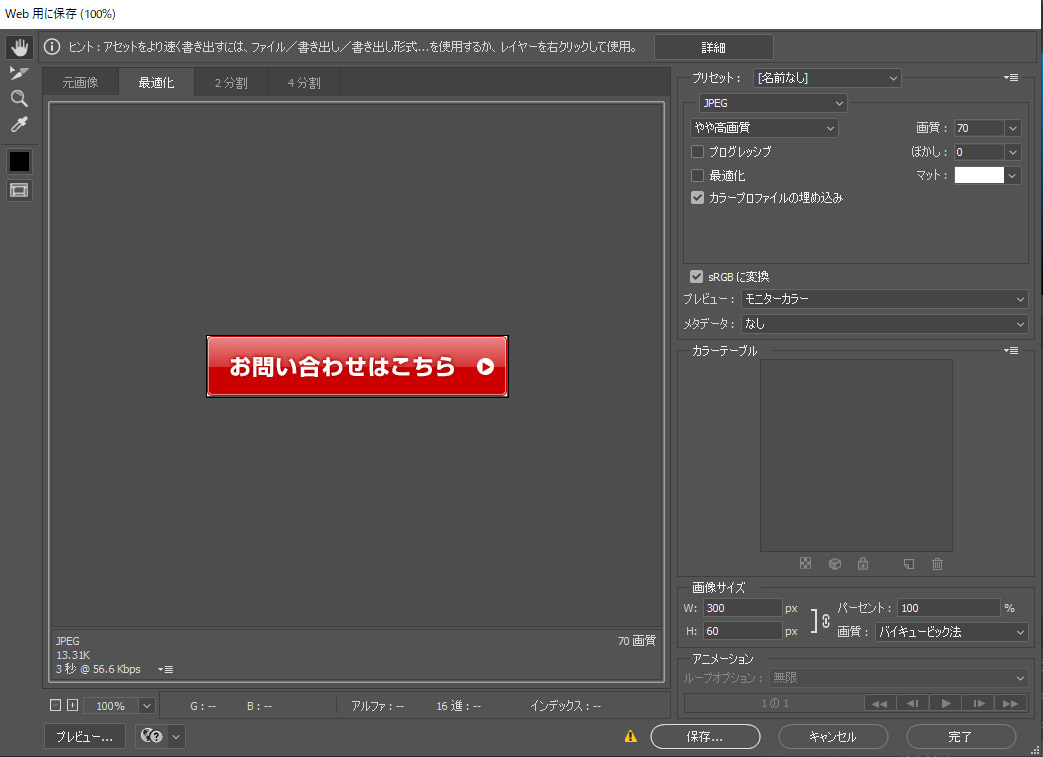Image resolution: width=1043 pixels, height=757 pixels.
Task: Click the 詳細 button
Action: (x=714, y=47)
